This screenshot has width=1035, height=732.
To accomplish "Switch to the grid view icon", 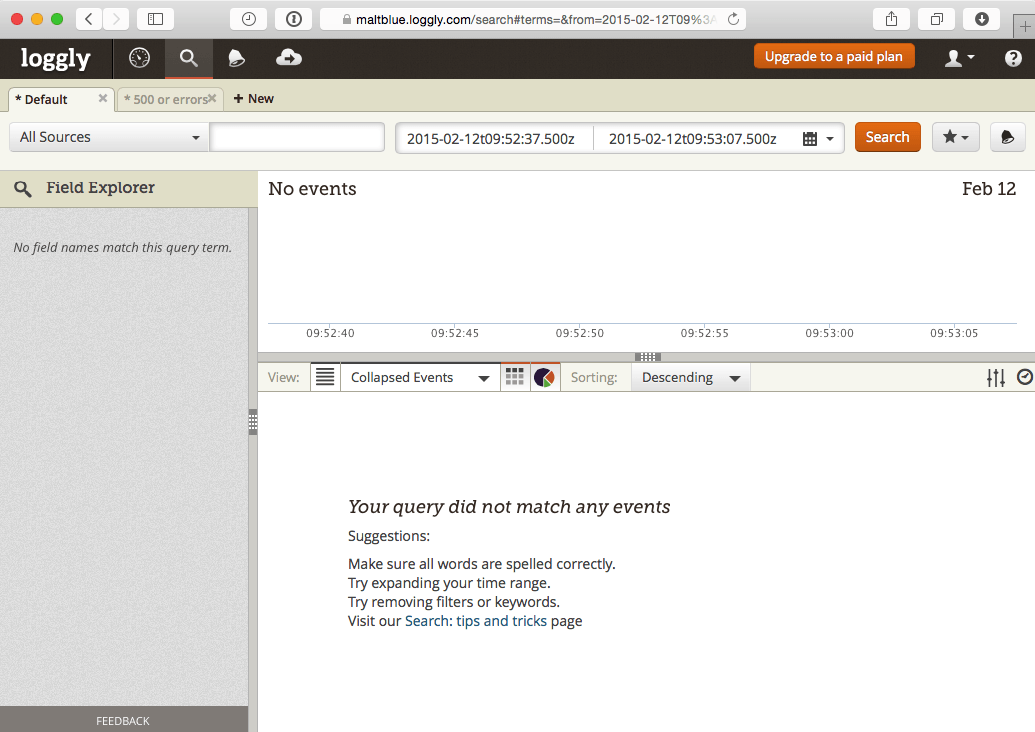I will (515, 377).
